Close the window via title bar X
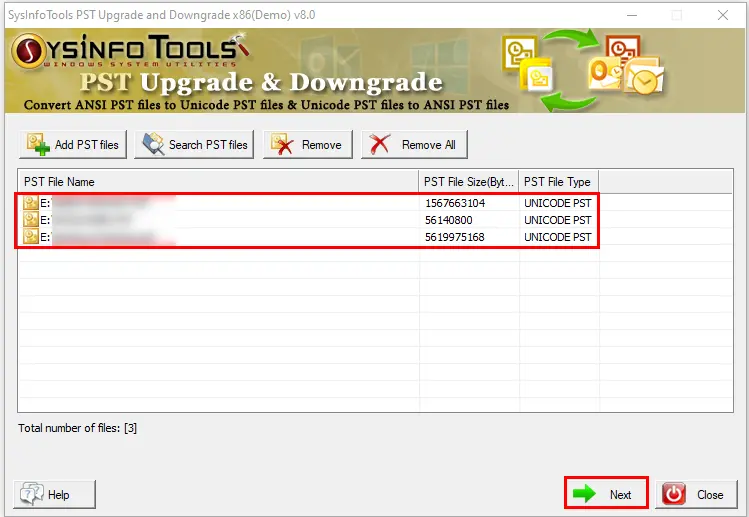749x517 pixels. point(723,15)
